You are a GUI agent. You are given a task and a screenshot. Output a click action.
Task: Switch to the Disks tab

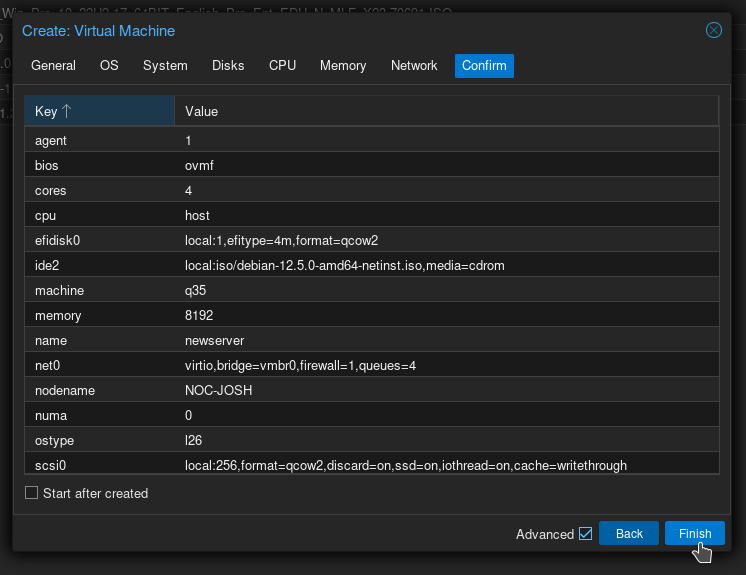(x=228, y=66)
